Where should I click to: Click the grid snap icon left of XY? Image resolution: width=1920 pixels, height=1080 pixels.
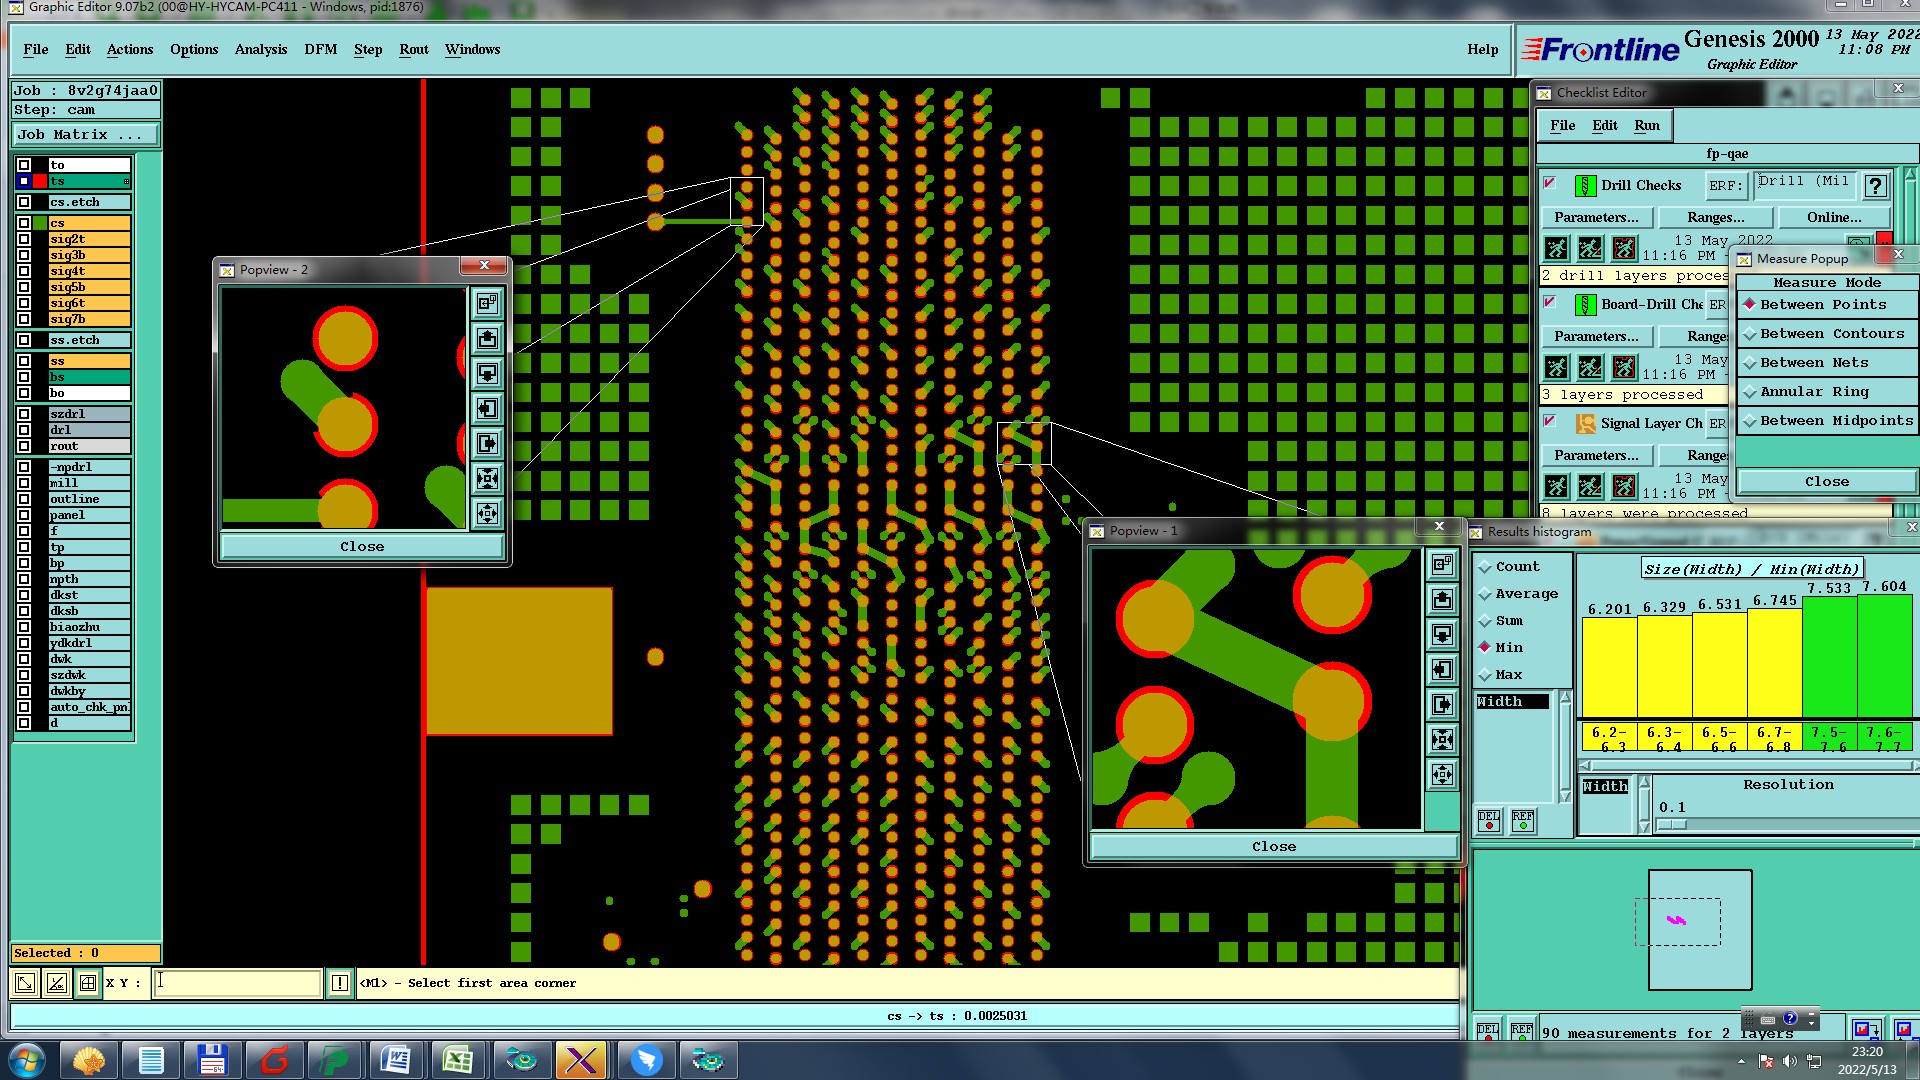point(88,983)
